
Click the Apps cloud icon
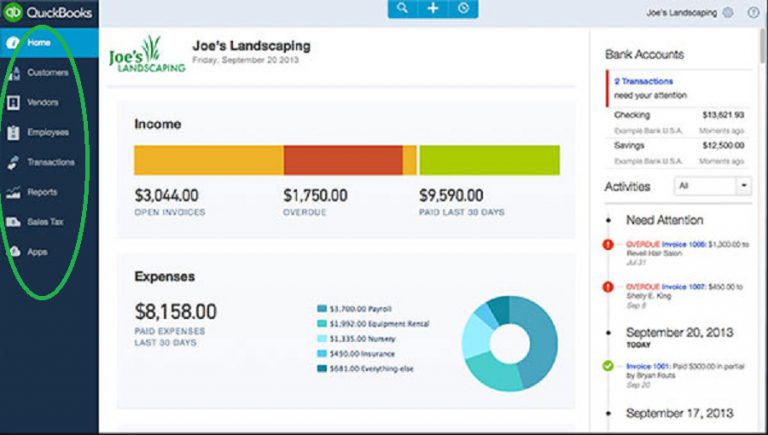pos(15,252)
